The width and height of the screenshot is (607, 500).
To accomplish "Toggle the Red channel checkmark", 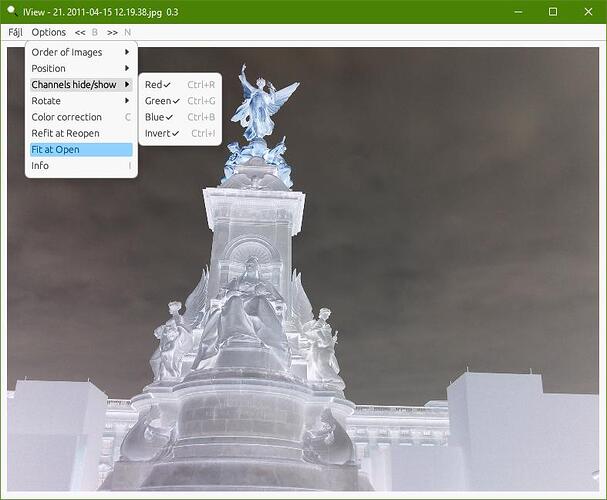I will pos(180,85).
